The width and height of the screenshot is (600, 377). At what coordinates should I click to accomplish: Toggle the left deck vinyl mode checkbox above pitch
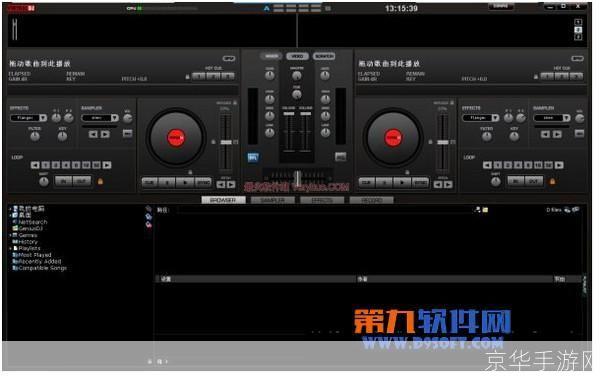(235, 103)
